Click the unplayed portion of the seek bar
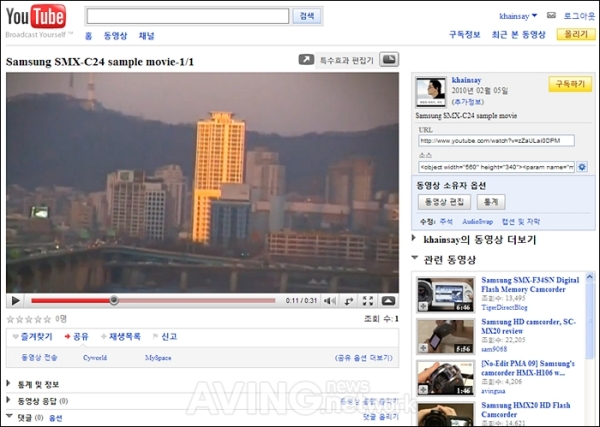600x427 pixels. pos(197,301)
